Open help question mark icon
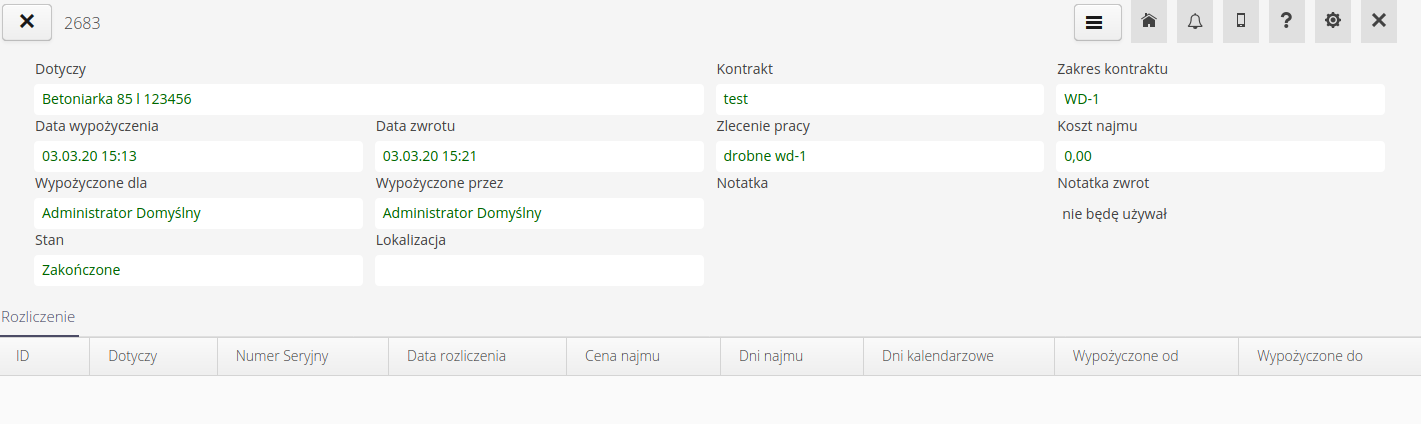The width and height of the screenshot is (1421, 424). (1287, 21)
